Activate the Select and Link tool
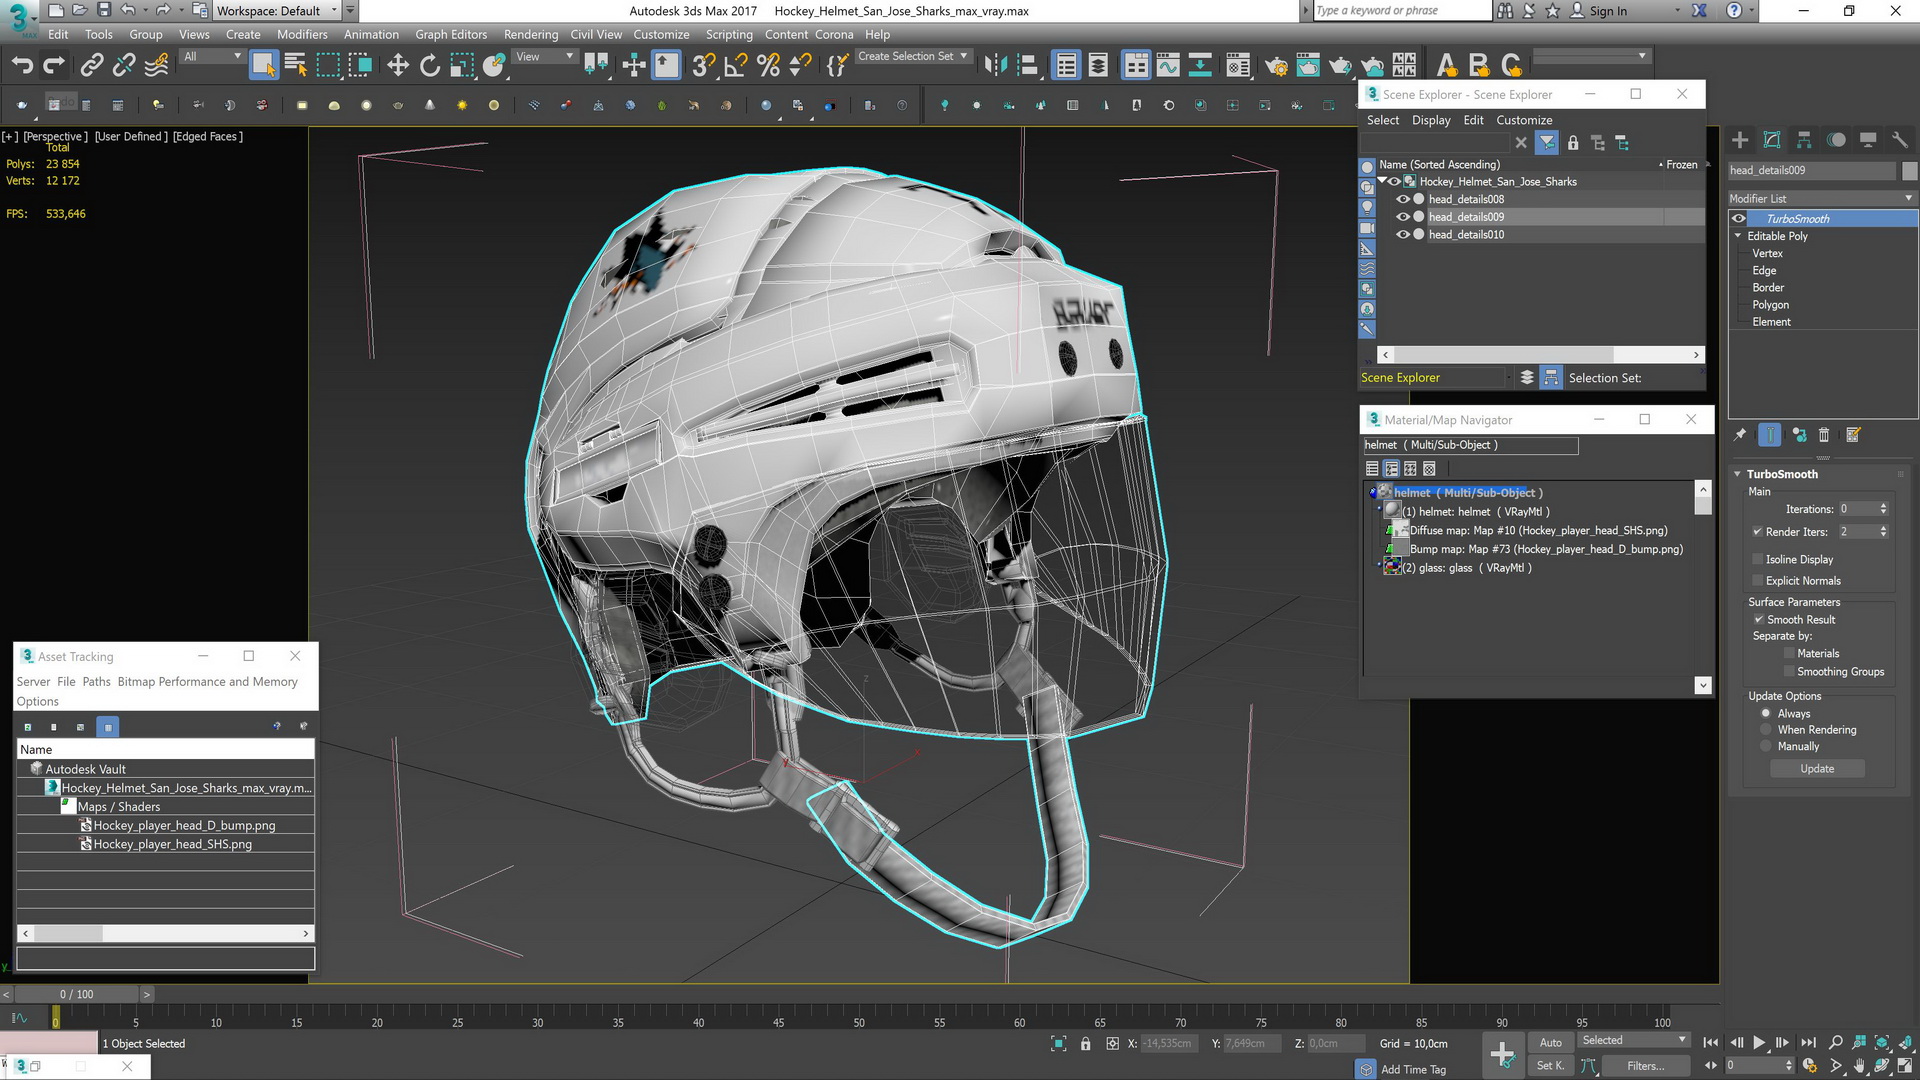The height and width of the screenshot is (1080, 1920). coord(92,66)
